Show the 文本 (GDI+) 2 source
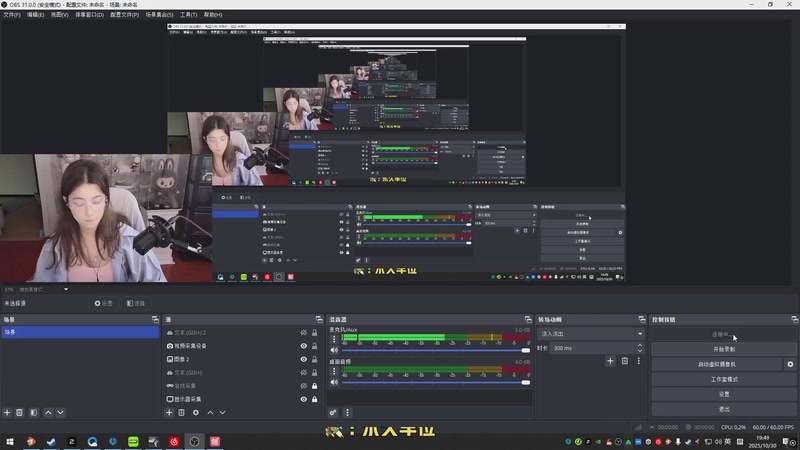This screenshot has width=800, height=450. pos(304,333)
